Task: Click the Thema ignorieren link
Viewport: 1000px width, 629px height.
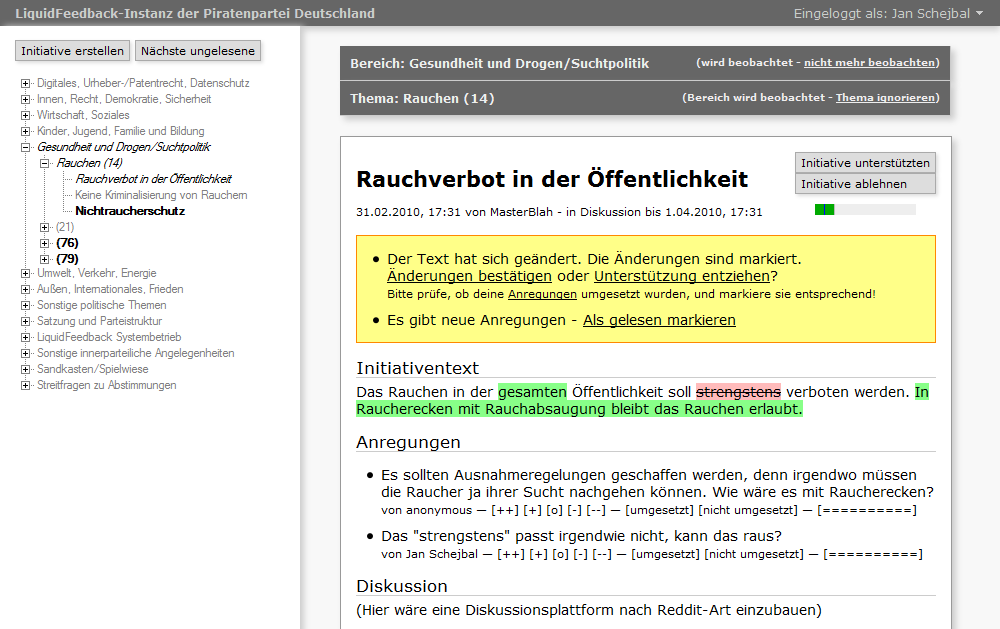Action: click(x=885, y=98)
